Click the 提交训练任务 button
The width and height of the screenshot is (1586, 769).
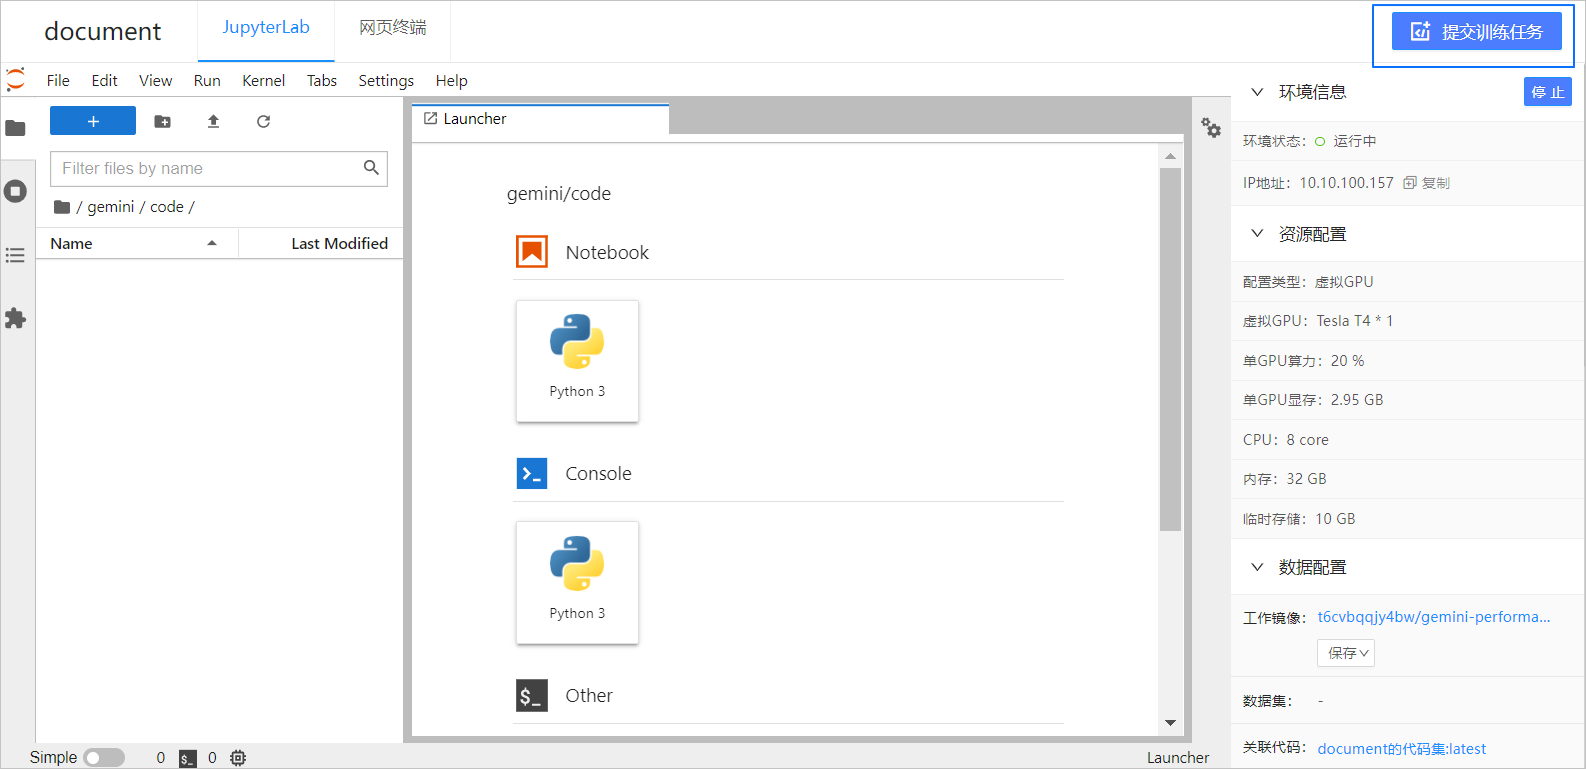click(x=1476, y=32)
